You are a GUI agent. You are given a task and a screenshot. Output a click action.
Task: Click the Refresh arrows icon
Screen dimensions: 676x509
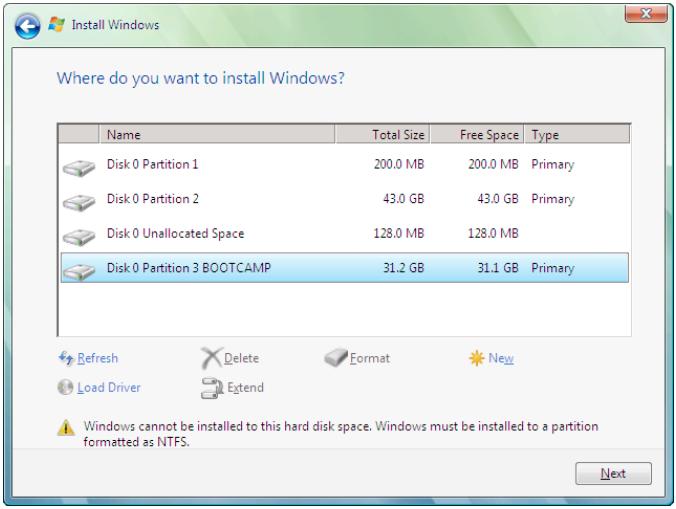[x=66, y=358]
